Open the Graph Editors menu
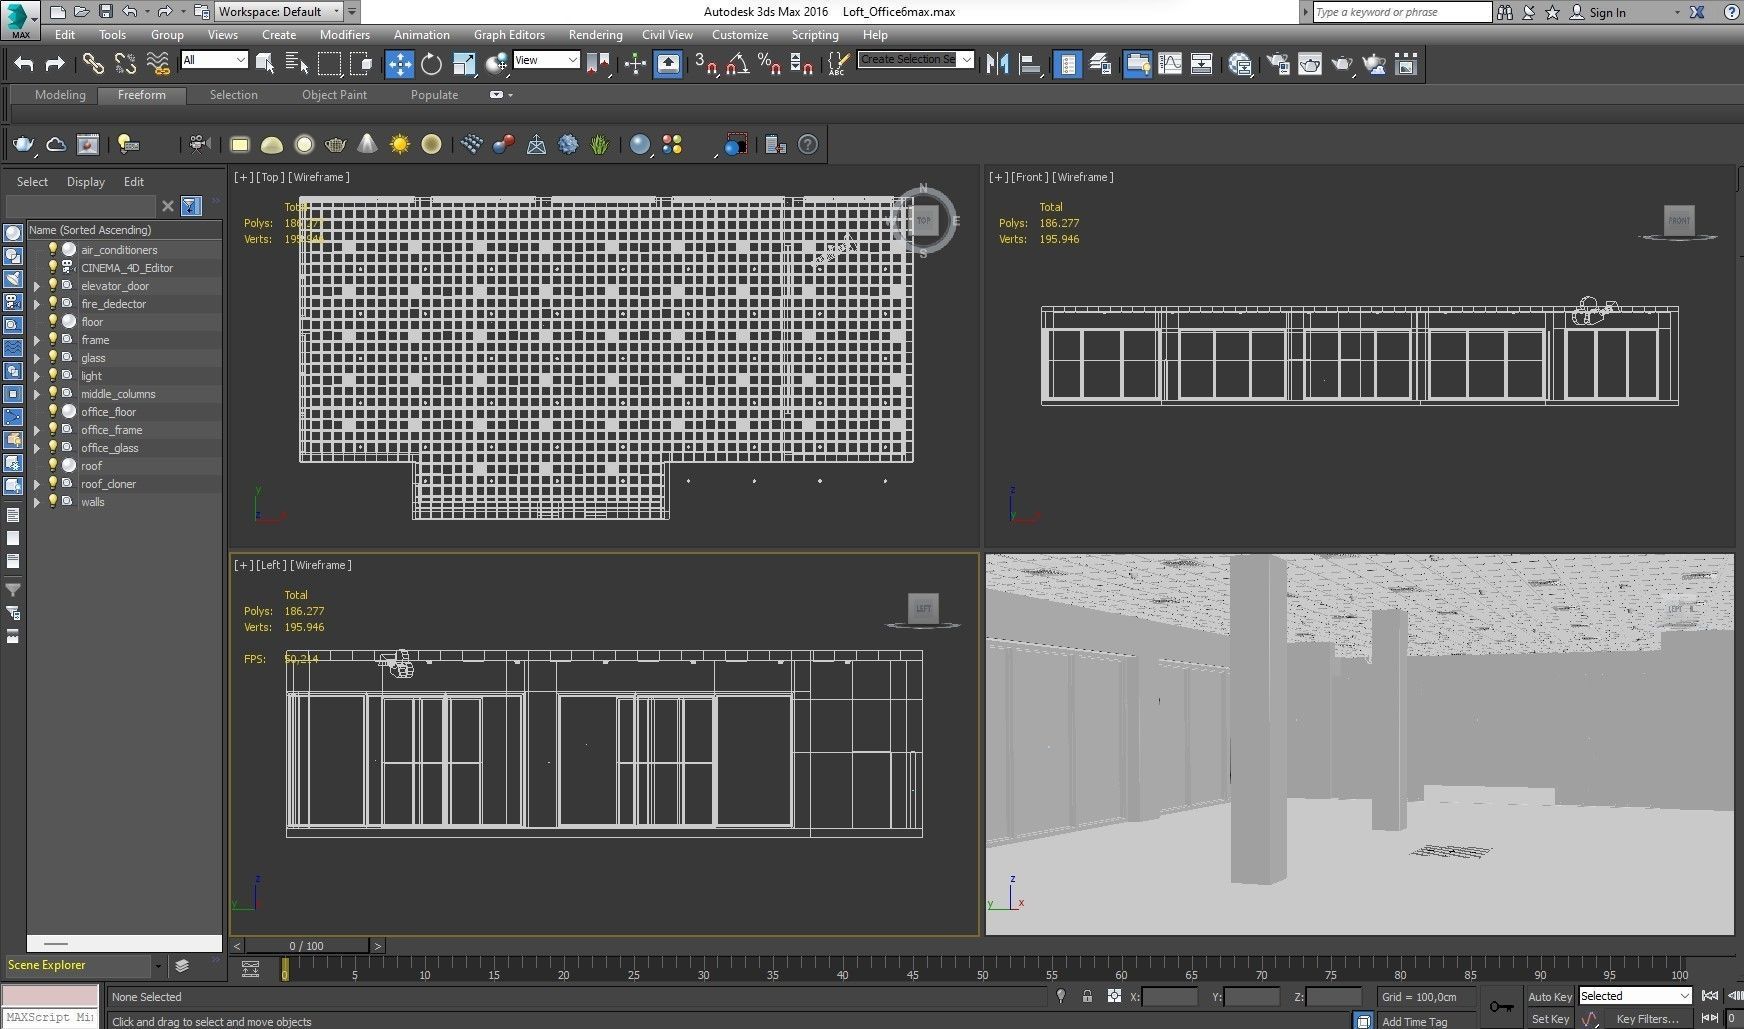Viewport: 1744px width, 1029px height. pyautogui.click(x=509, y=34)
